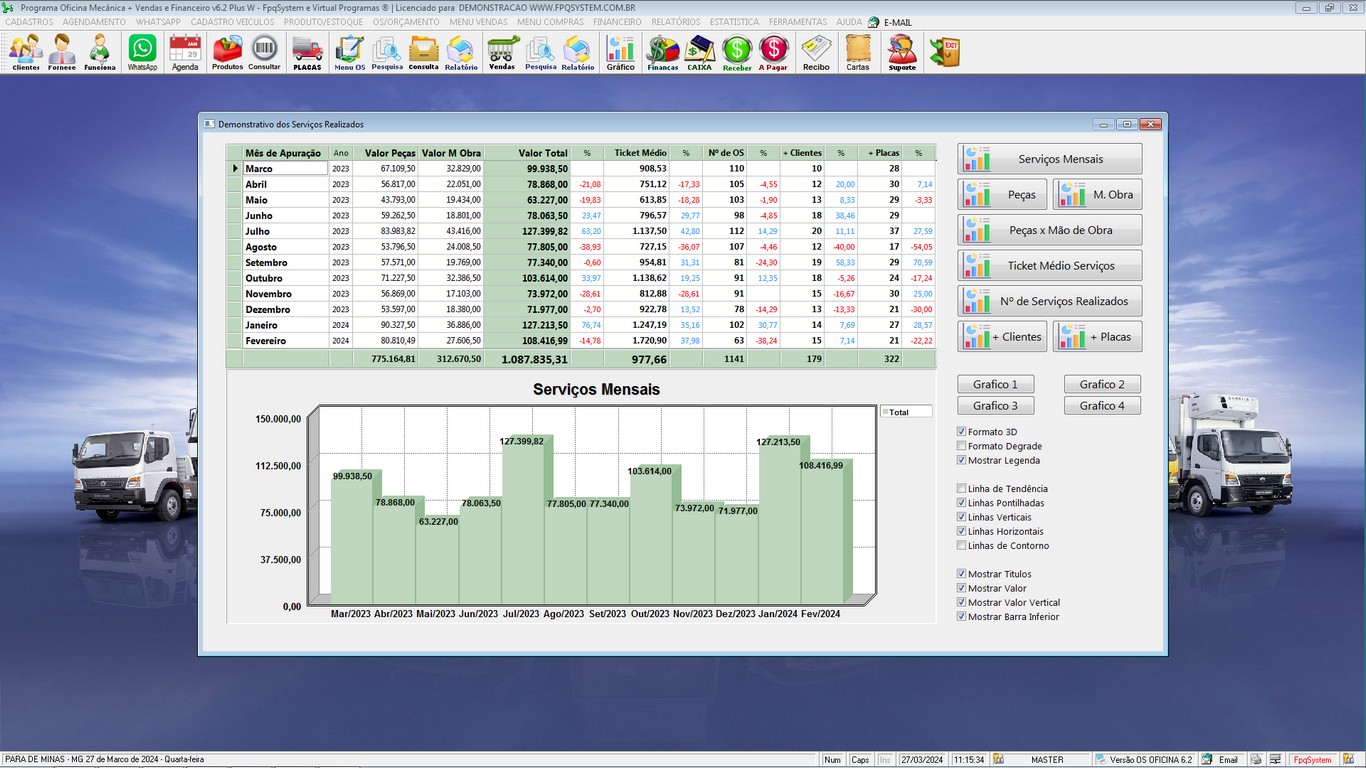The image size is (1366, 768).
Task: Select the Julho row in the table
Action: tap(581, 231)
